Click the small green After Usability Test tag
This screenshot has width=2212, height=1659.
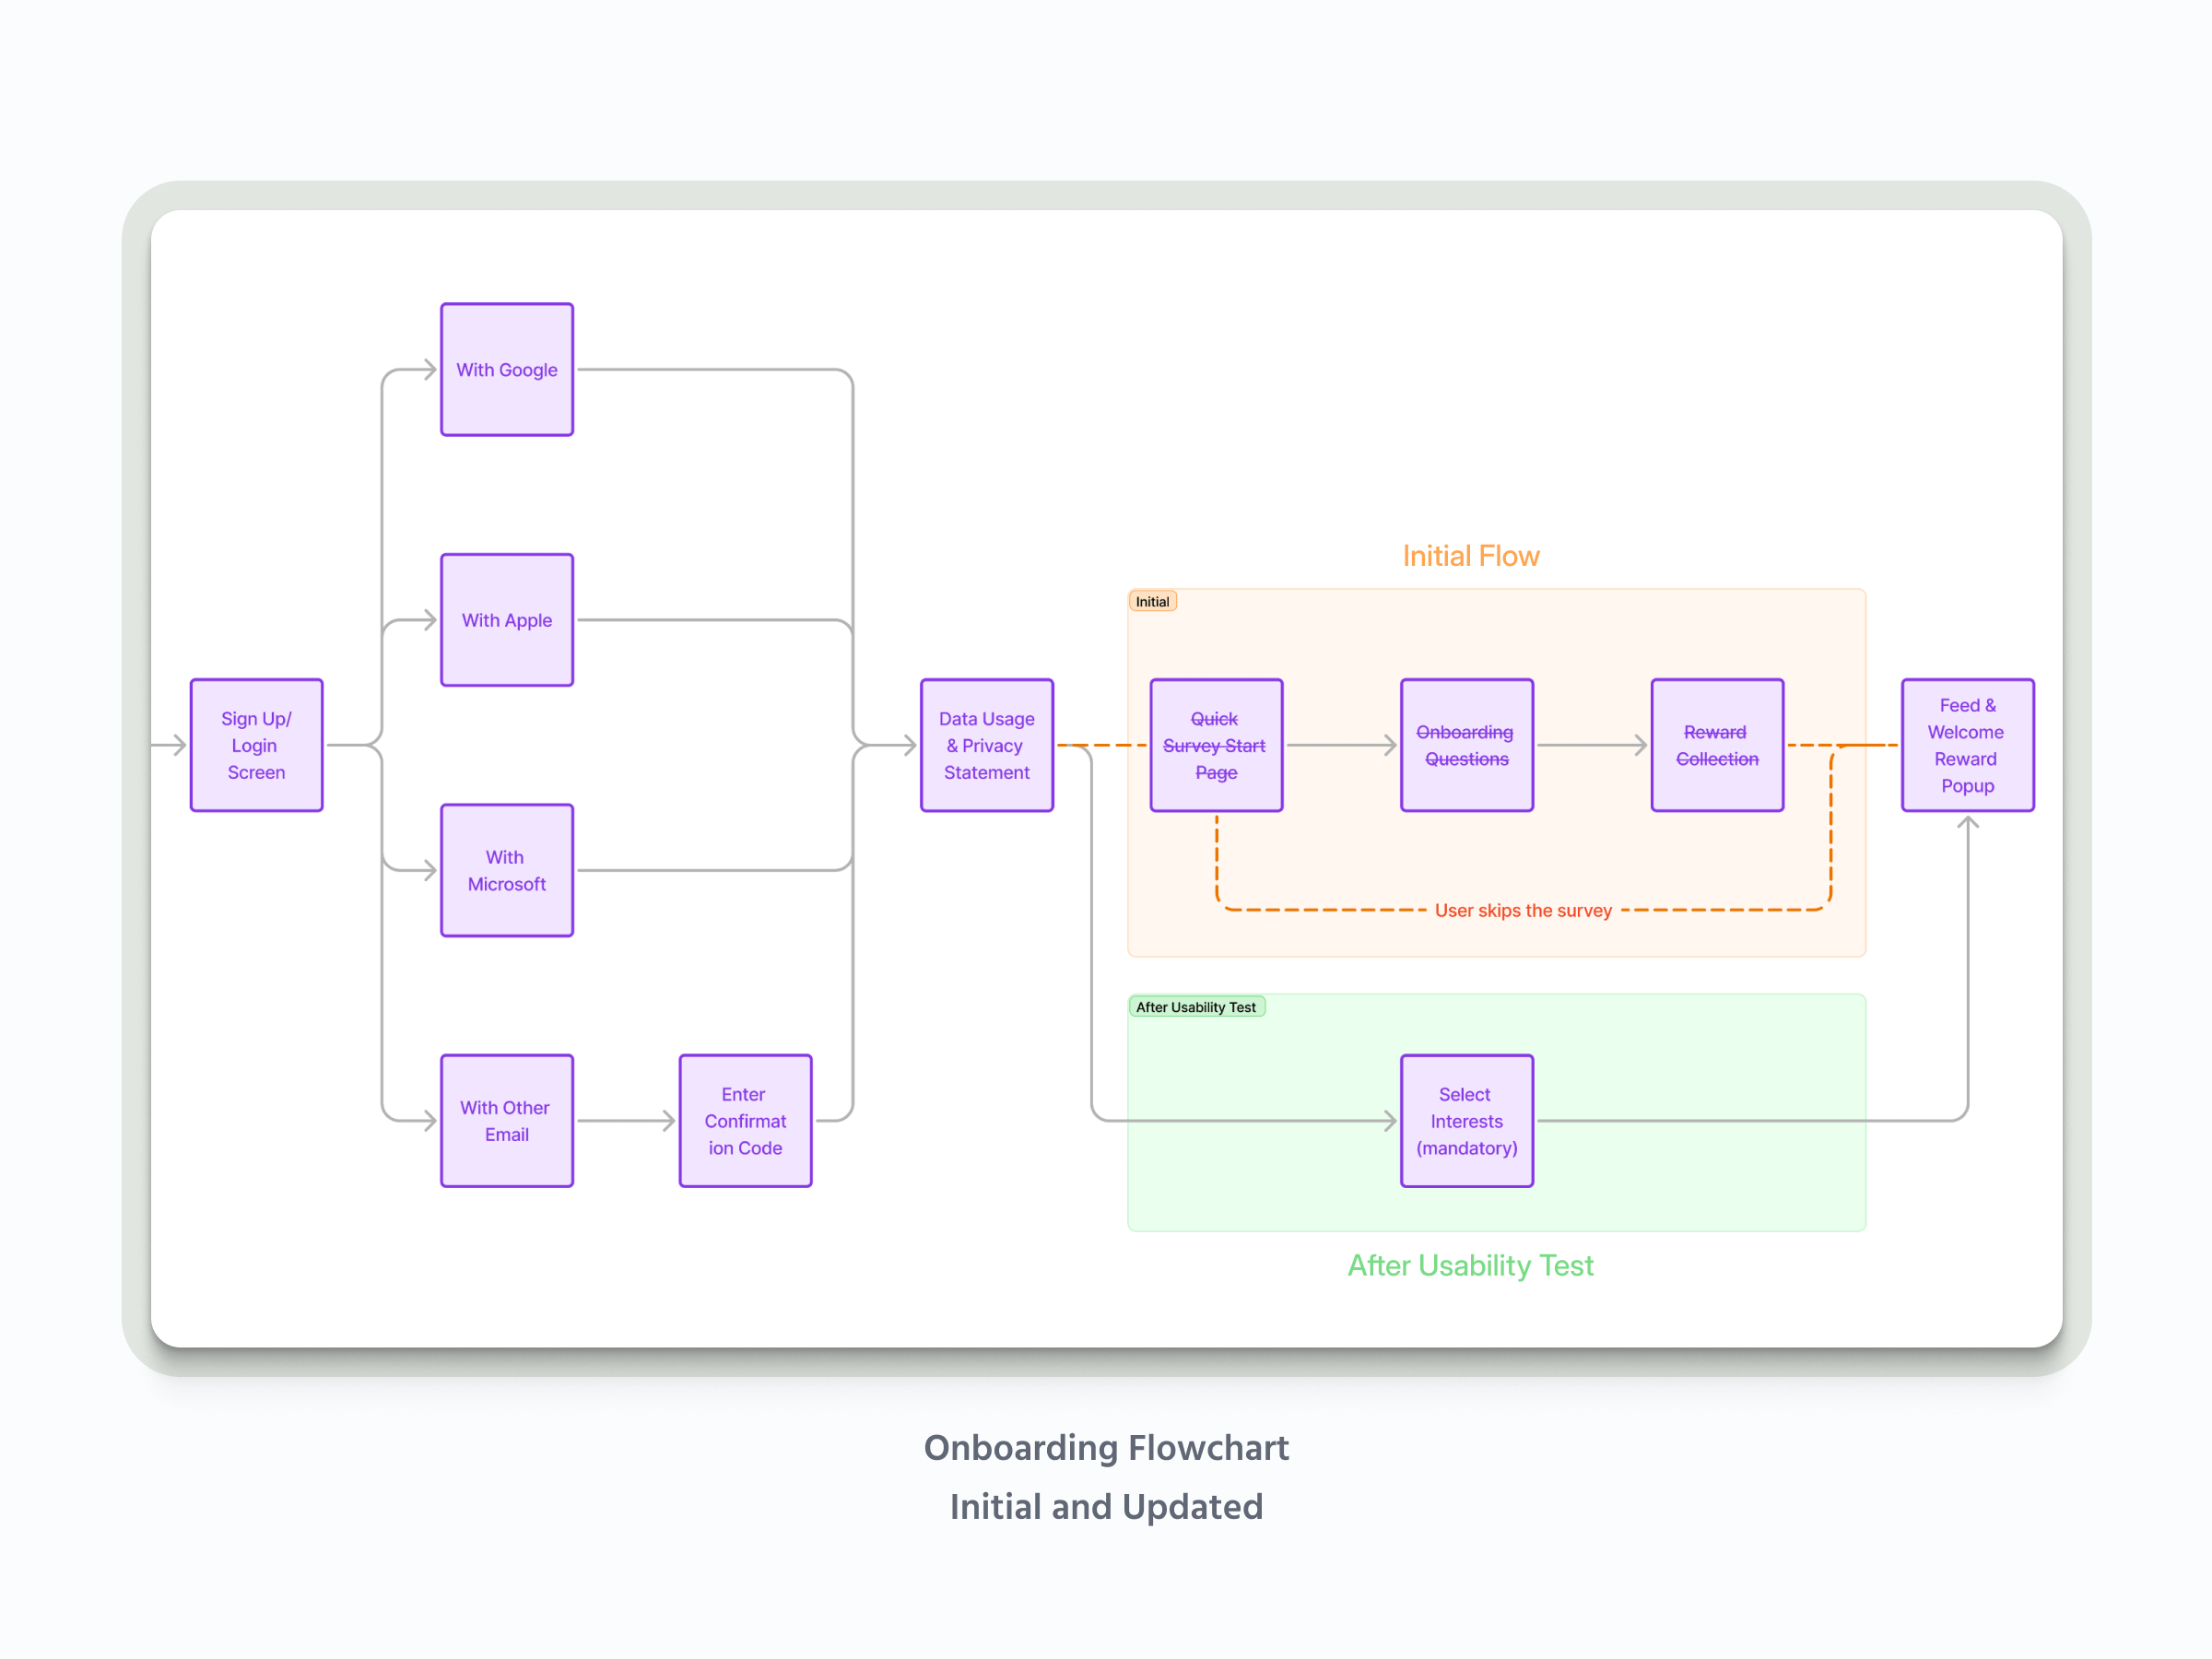pyautogui.click(x=1196, y=1007)
